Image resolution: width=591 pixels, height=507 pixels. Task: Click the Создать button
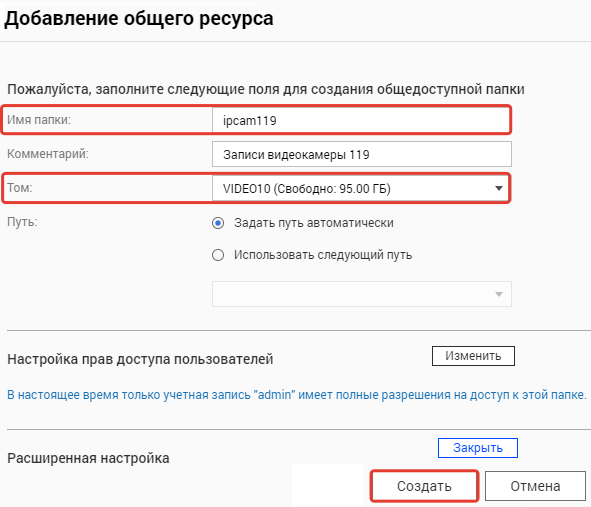point(424,486)
